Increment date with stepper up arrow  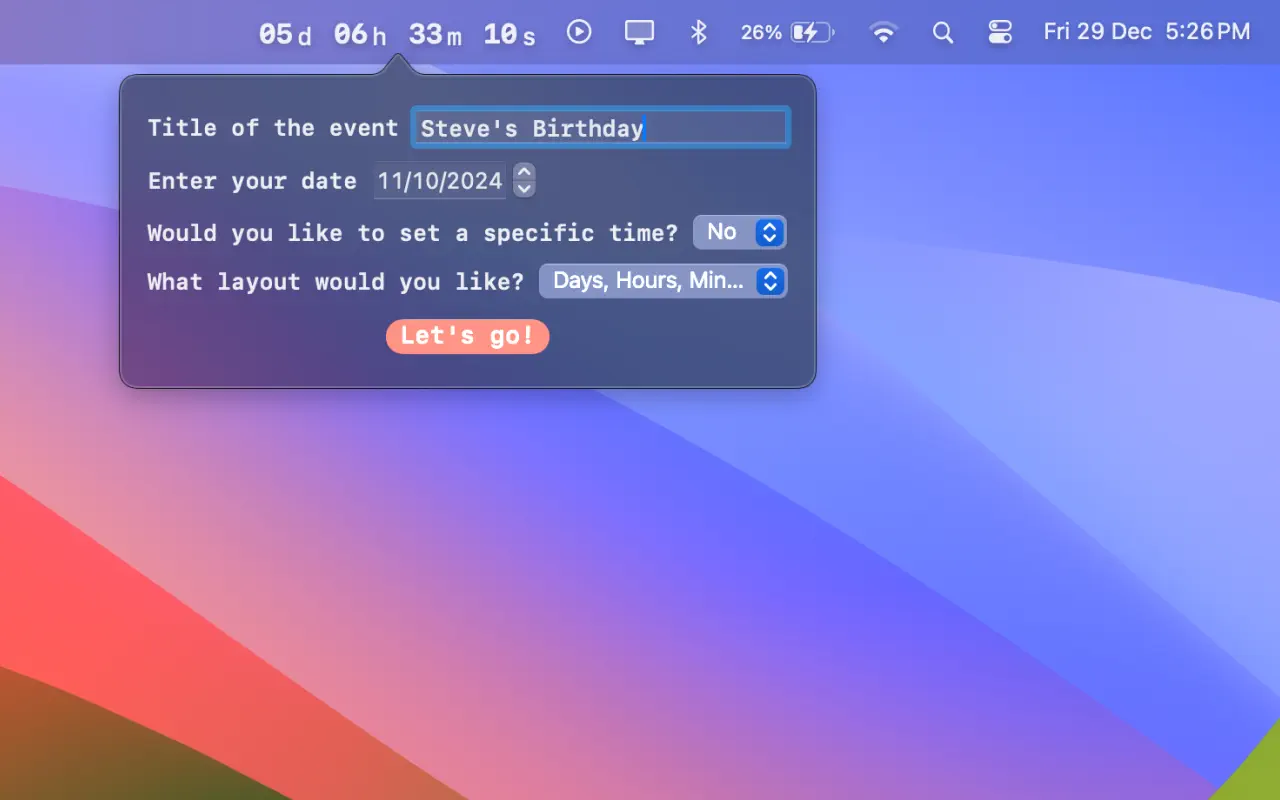point(524,173)
